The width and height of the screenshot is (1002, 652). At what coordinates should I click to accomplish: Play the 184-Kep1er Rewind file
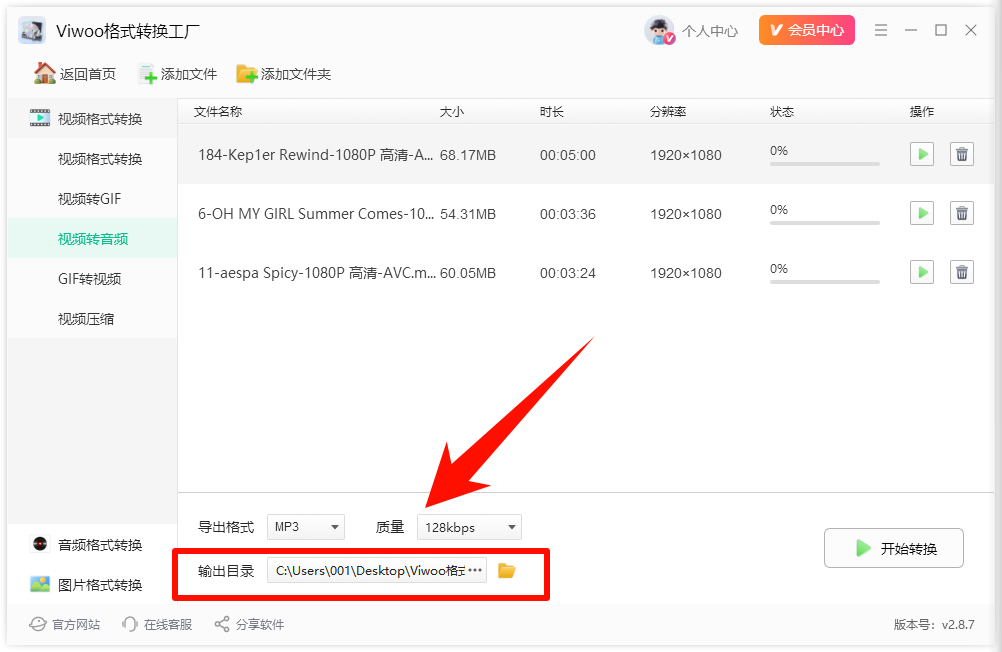921,154
